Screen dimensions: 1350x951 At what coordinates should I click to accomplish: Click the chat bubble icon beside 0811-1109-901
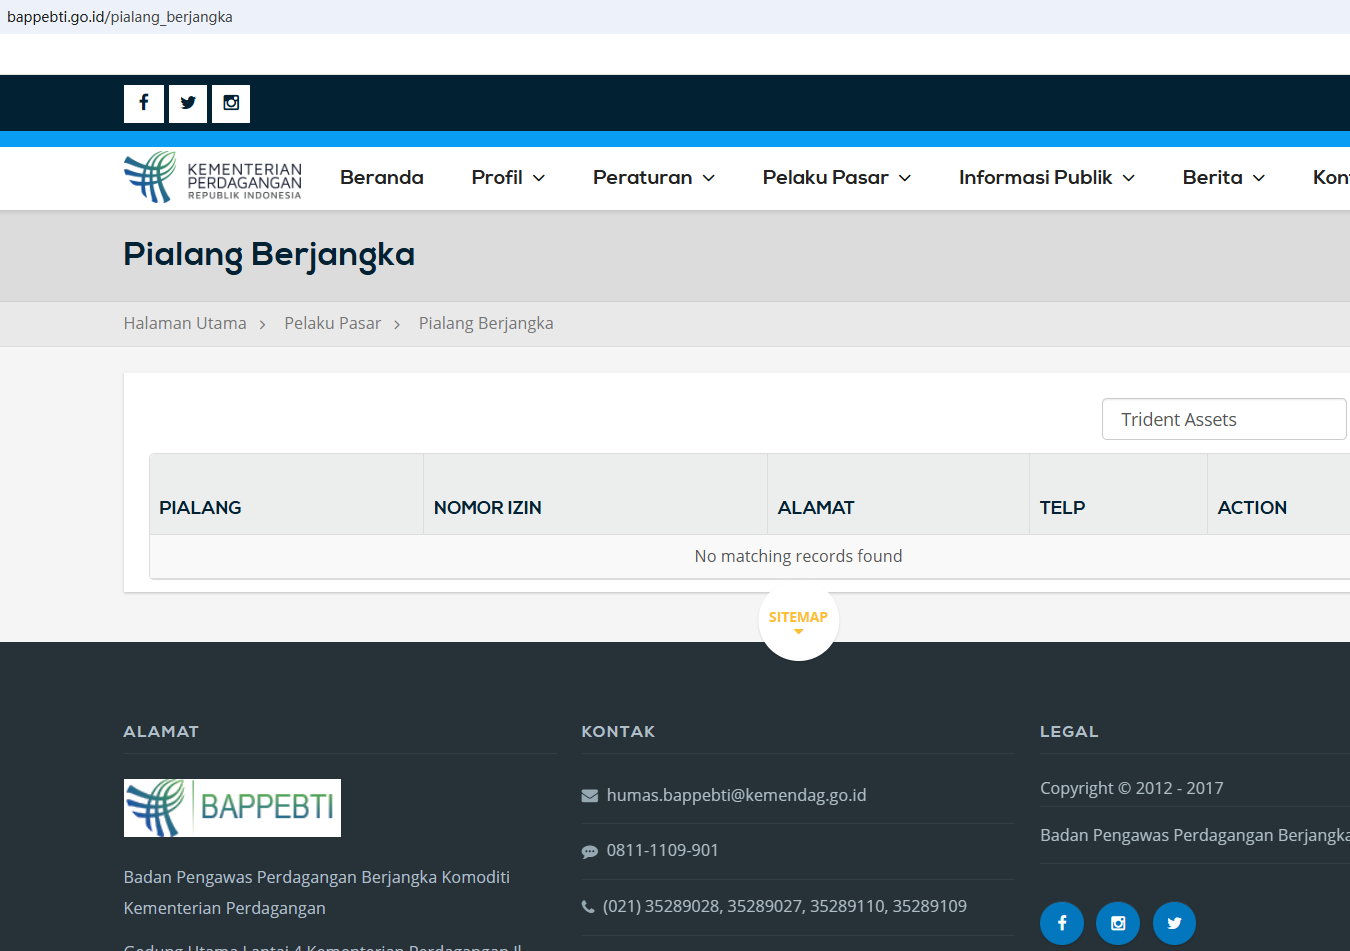pyautogui.click(x=590, y=852)
